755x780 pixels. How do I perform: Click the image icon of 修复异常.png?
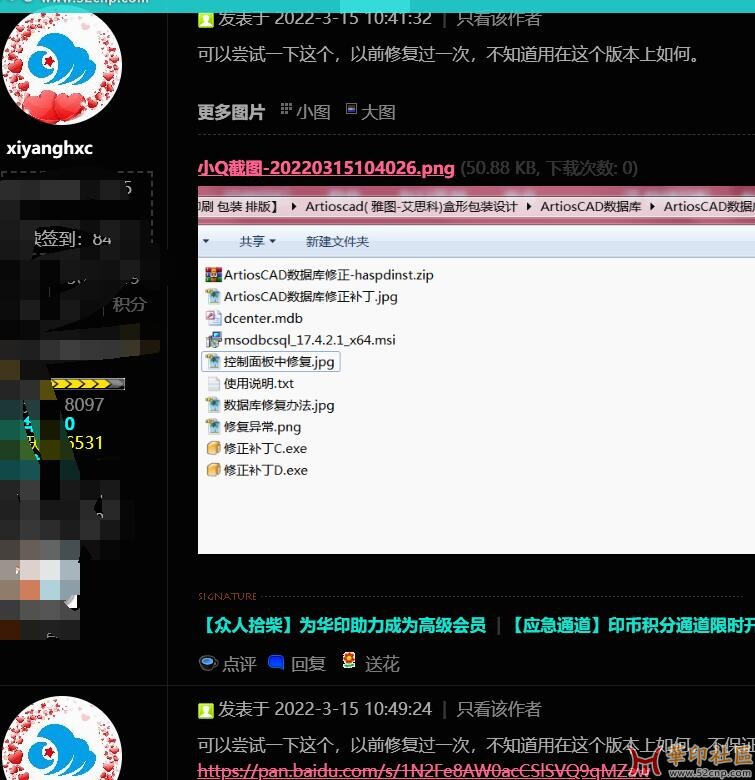tap(213, 427)
